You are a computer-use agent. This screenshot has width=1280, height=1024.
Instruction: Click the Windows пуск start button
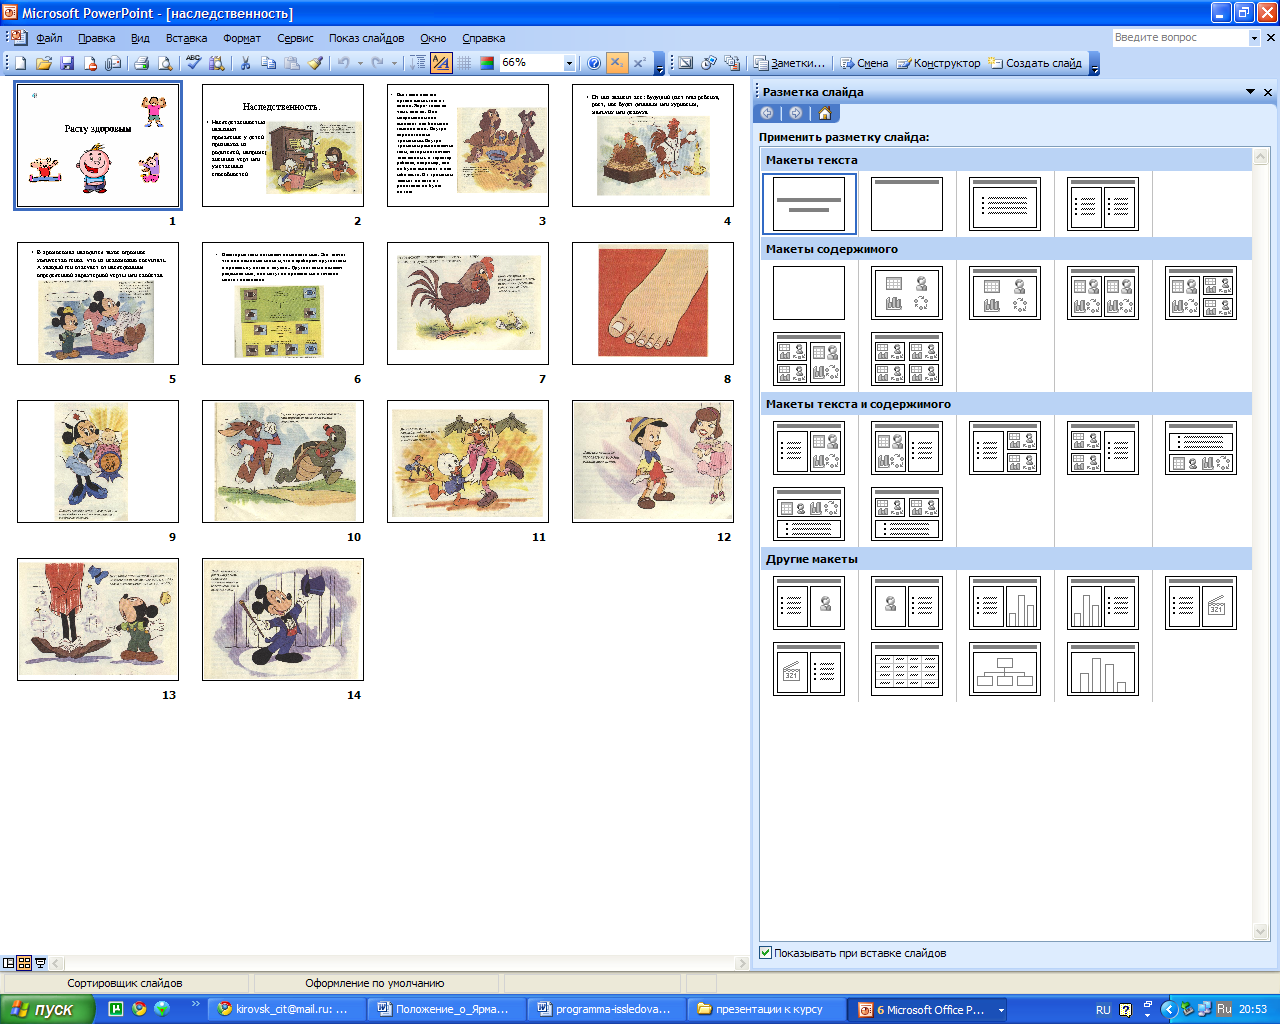47,1010
